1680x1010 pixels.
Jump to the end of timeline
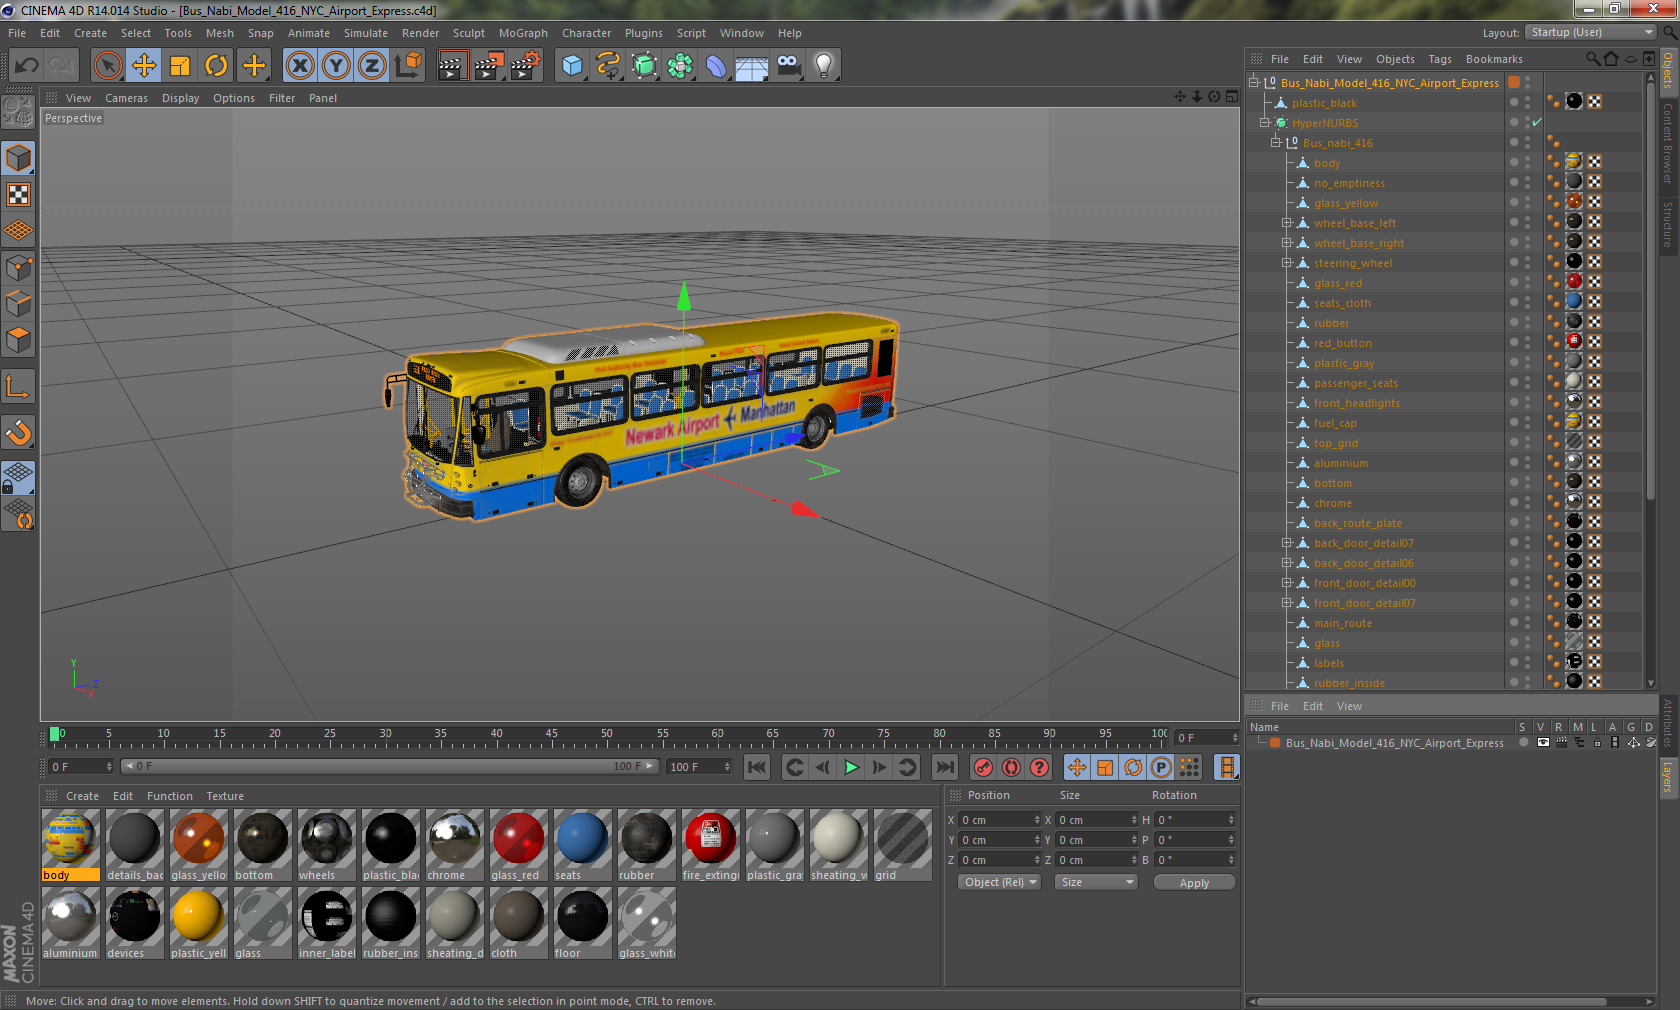pos(944,767)
